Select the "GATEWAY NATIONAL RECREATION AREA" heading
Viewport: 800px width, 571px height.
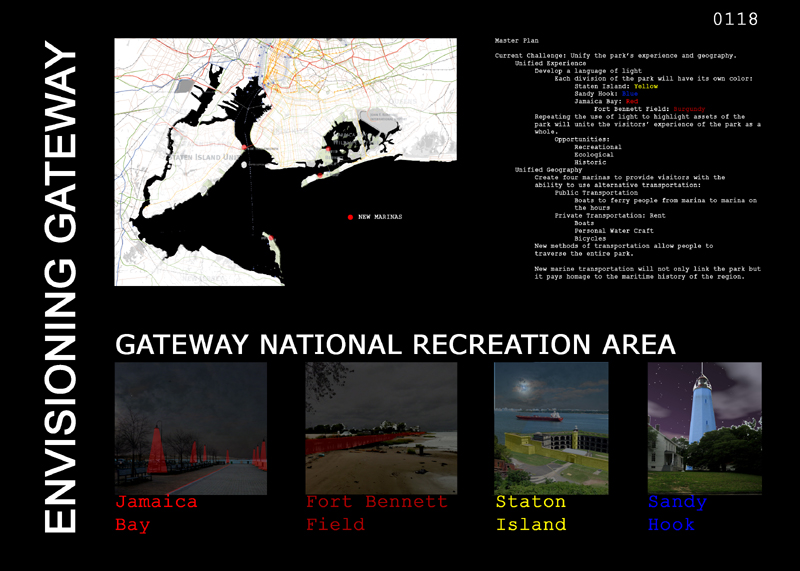coord(395,344)
